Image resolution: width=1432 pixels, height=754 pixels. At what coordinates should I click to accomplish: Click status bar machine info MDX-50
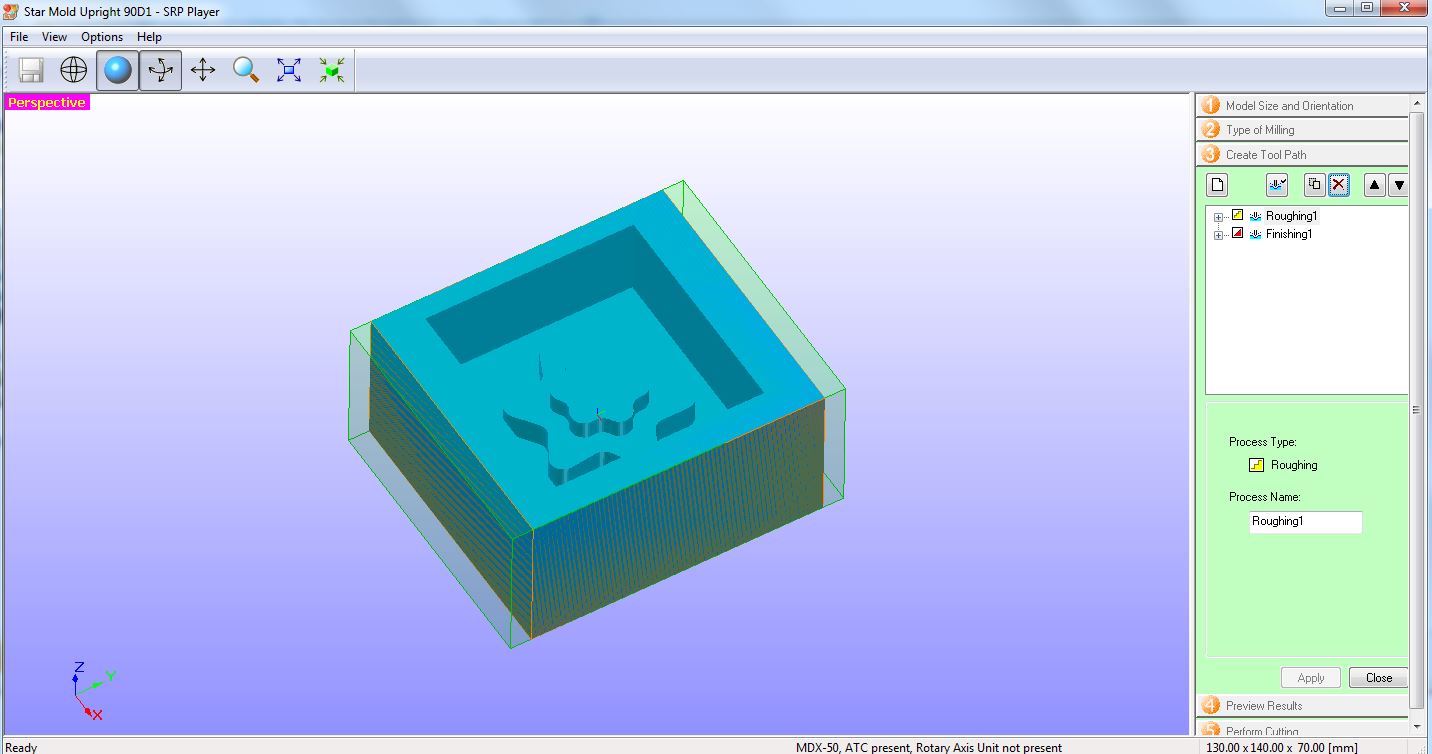929,747
